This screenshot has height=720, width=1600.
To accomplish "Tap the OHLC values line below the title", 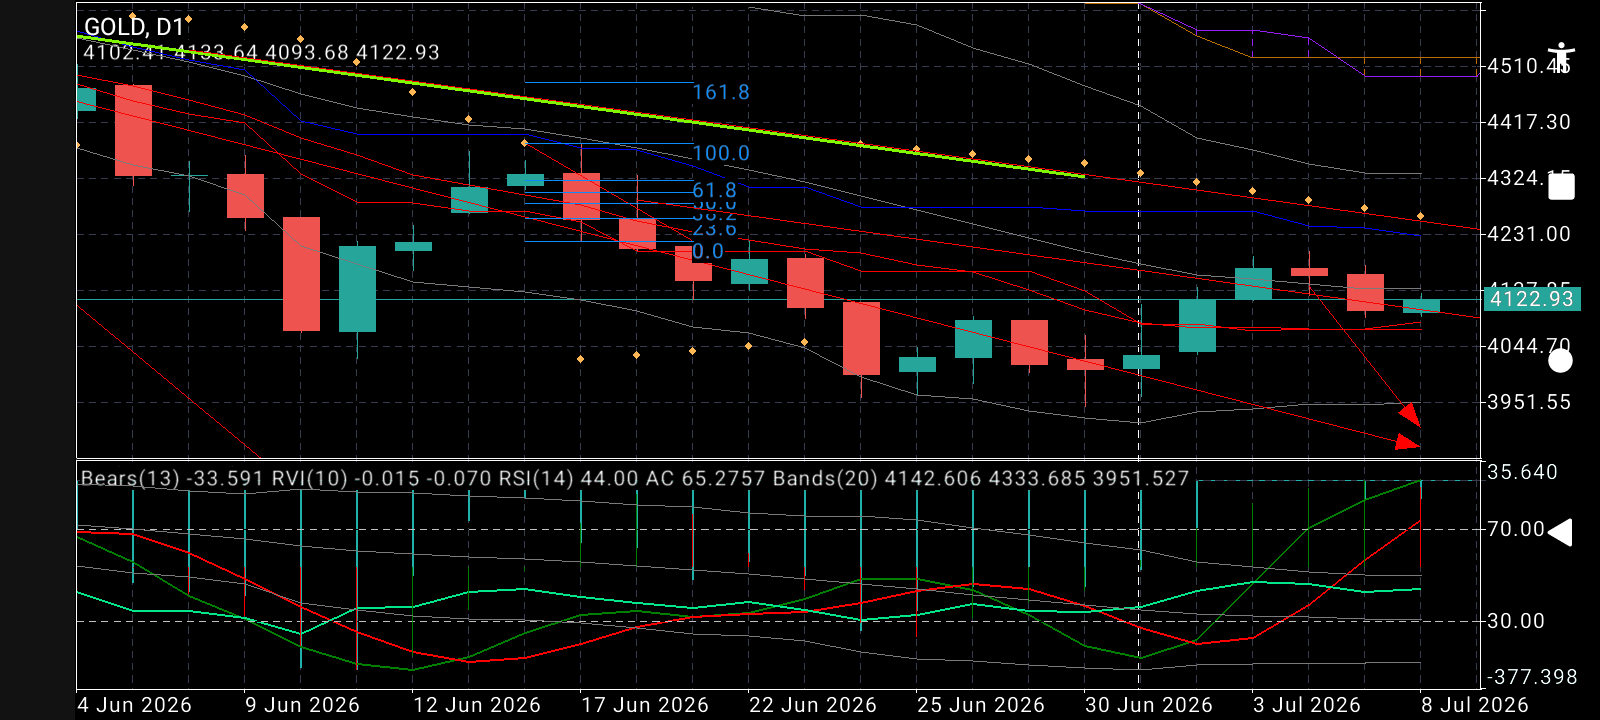I will pos(261,52).
